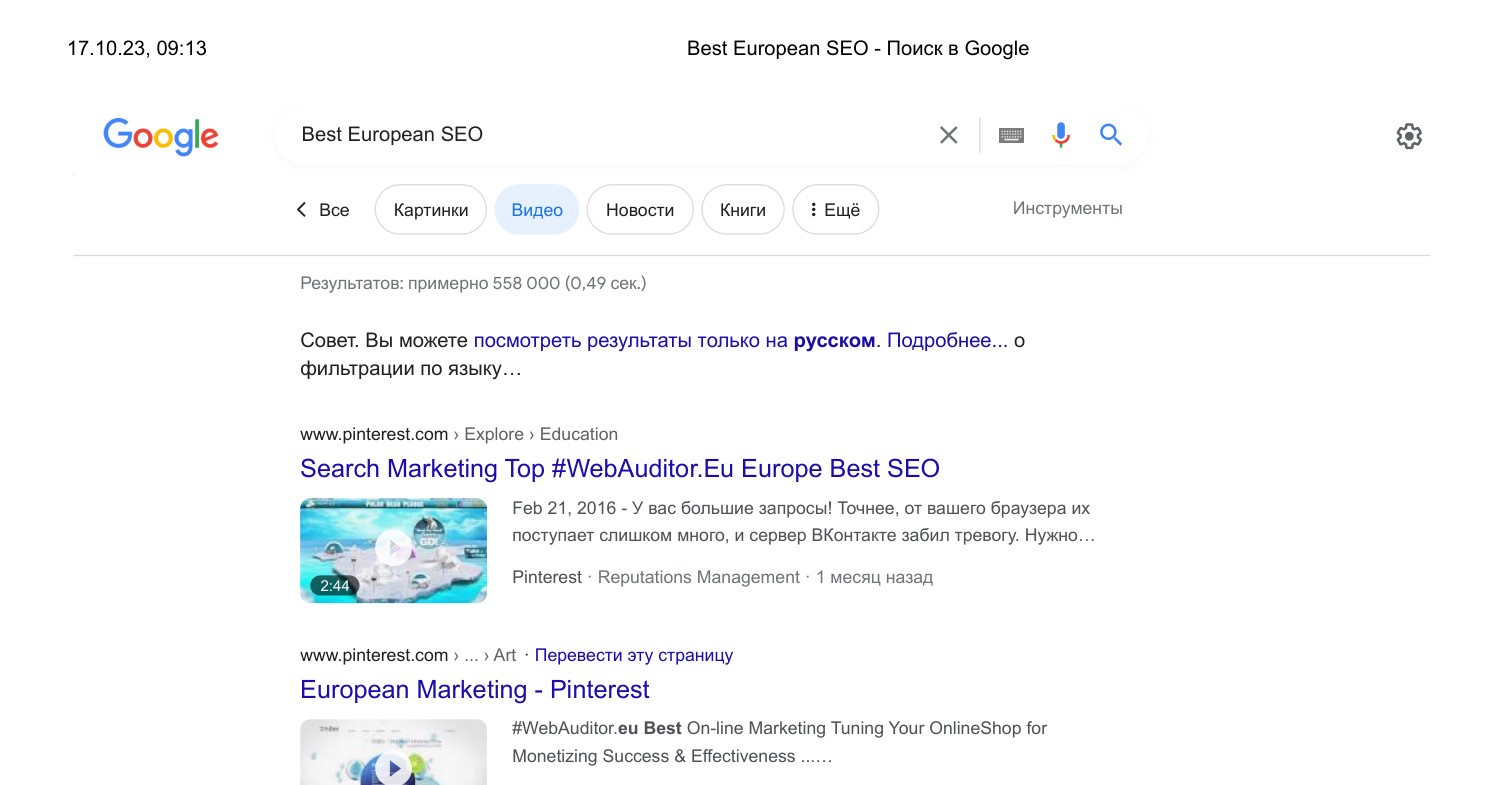Select the Книги filter
1500x785 pixels.
click(743, 210)
